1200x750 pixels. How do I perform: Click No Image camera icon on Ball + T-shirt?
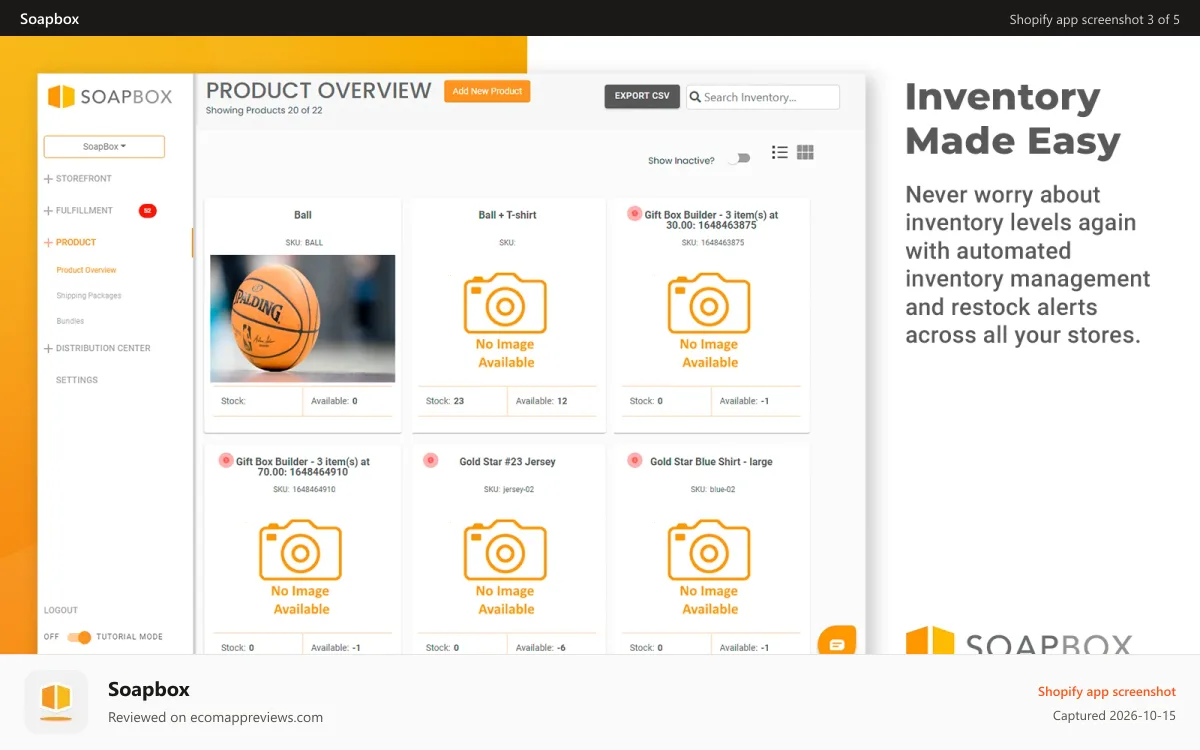(x=506, y=303)
